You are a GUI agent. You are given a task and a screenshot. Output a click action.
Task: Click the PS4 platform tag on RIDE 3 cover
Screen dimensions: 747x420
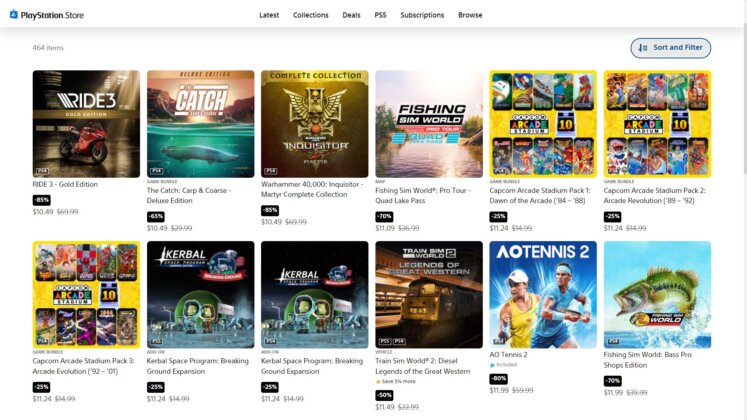point(43,171)
